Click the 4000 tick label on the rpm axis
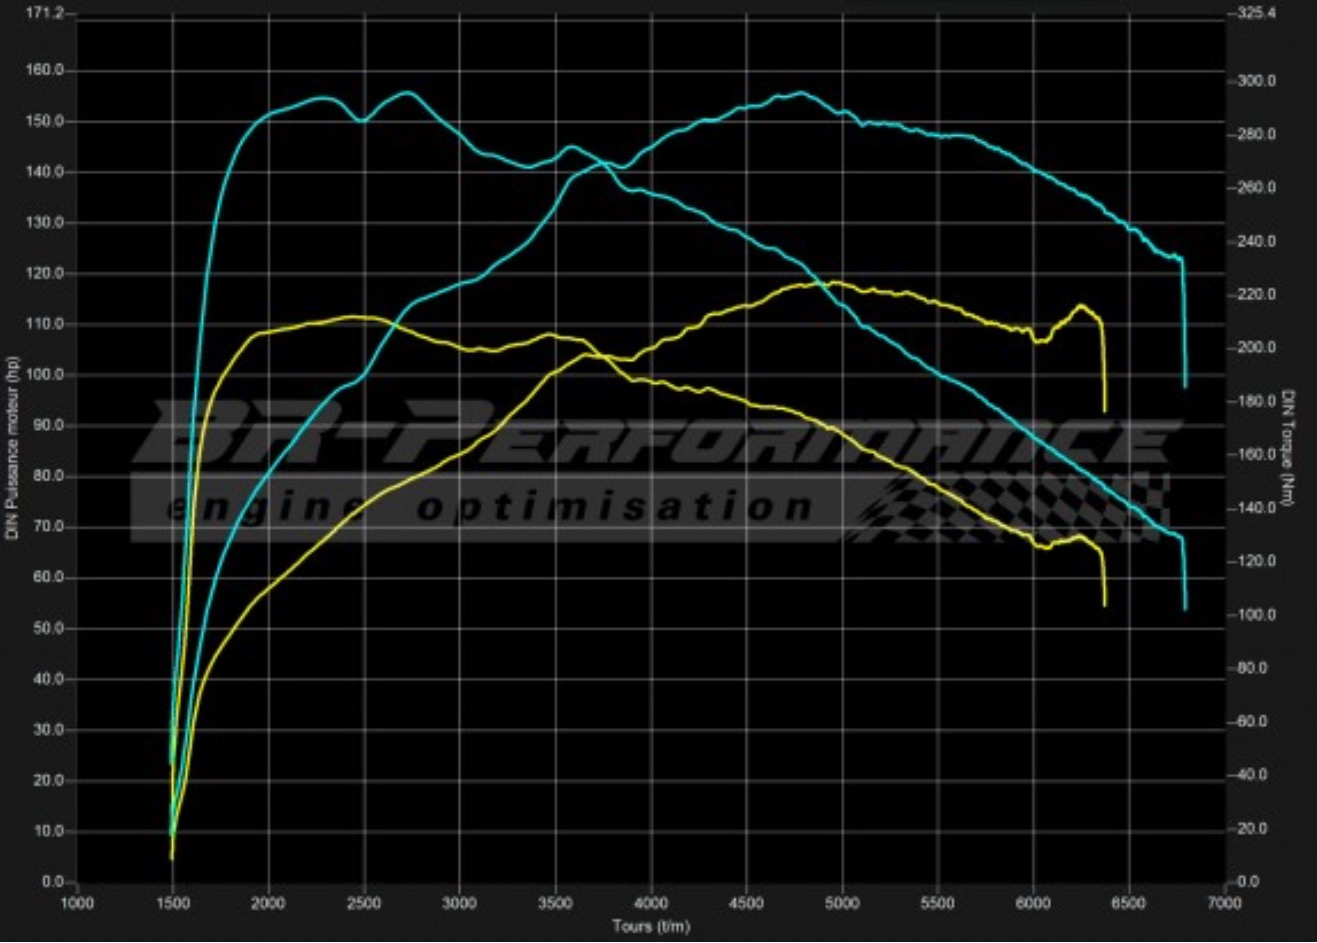This screenshot has width=1317, height=943. point(651,904)
